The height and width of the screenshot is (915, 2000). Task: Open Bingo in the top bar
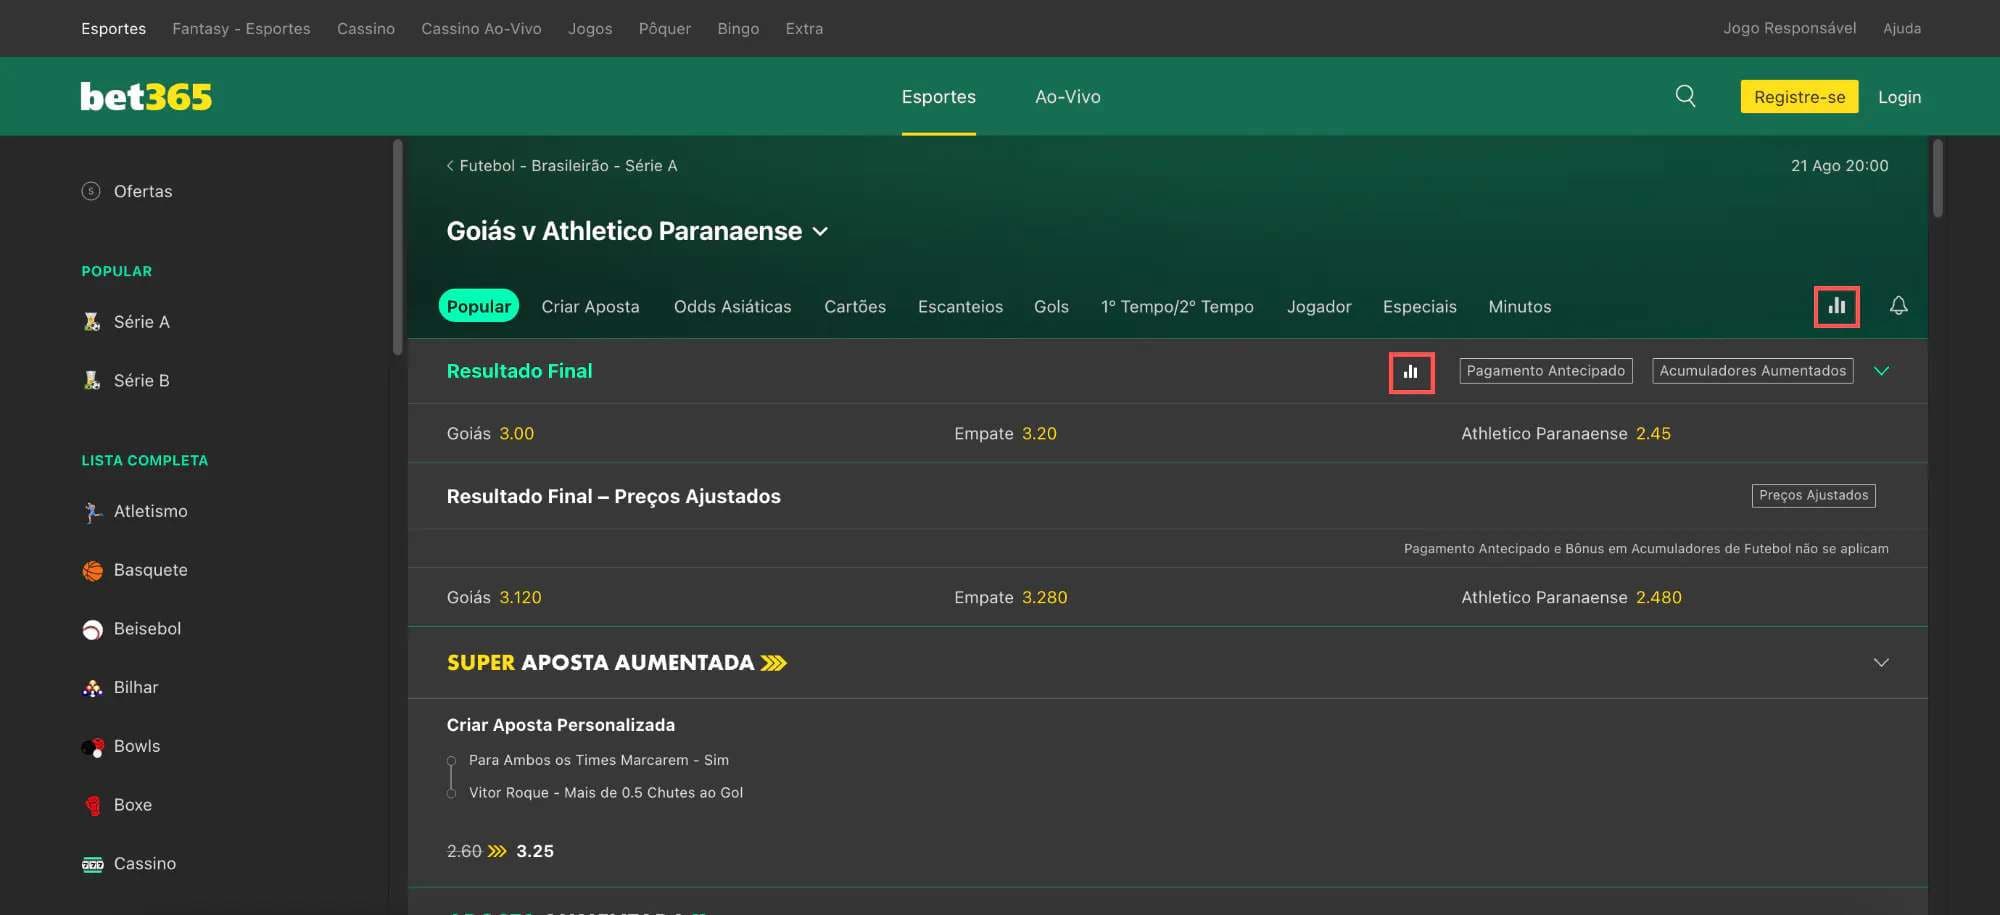pyautogui.click(x=738, y=29)
